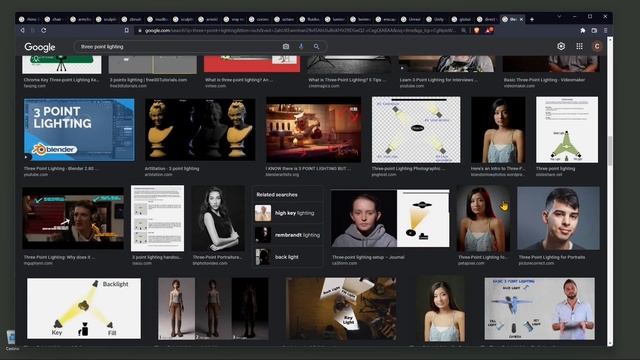Switch to the 'global' browser tab

(x=461, y=19)
